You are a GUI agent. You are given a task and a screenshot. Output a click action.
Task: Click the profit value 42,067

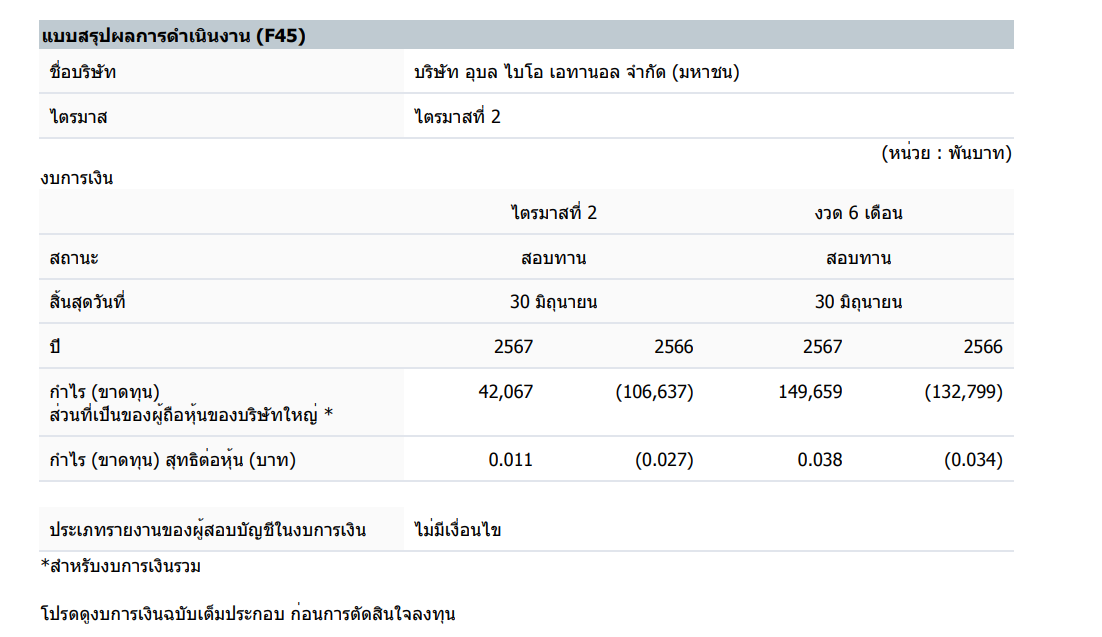[505, 392]
